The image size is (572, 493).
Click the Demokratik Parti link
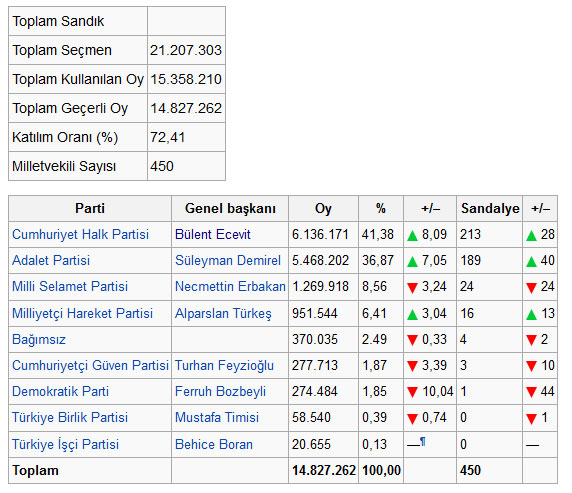click(x=60, y=391)
